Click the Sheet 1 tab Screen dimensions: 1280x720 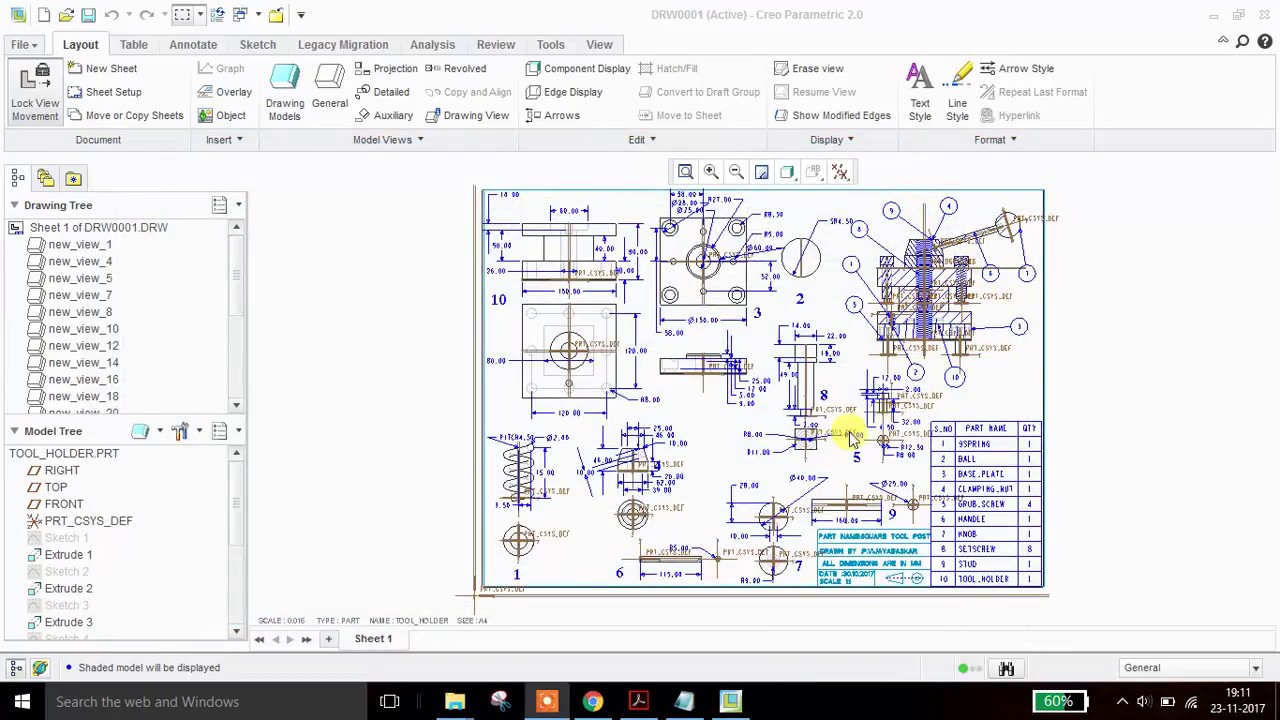373,638
